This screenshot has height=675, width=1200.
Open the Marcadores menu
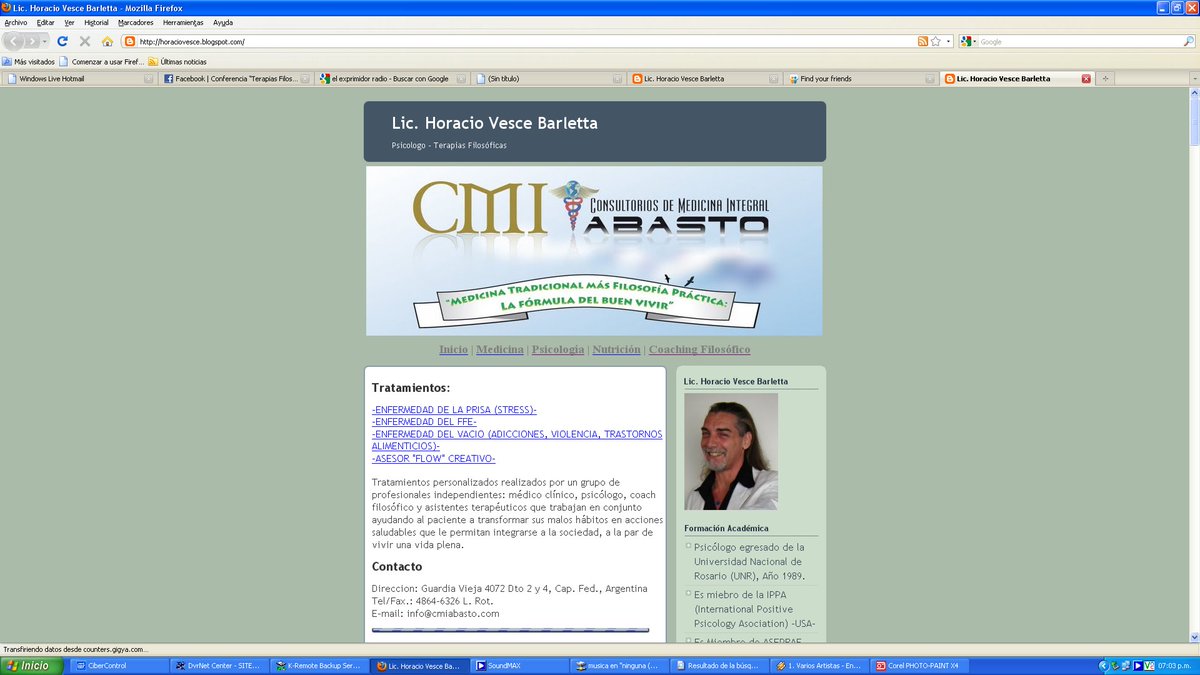(x=136, y=22)
